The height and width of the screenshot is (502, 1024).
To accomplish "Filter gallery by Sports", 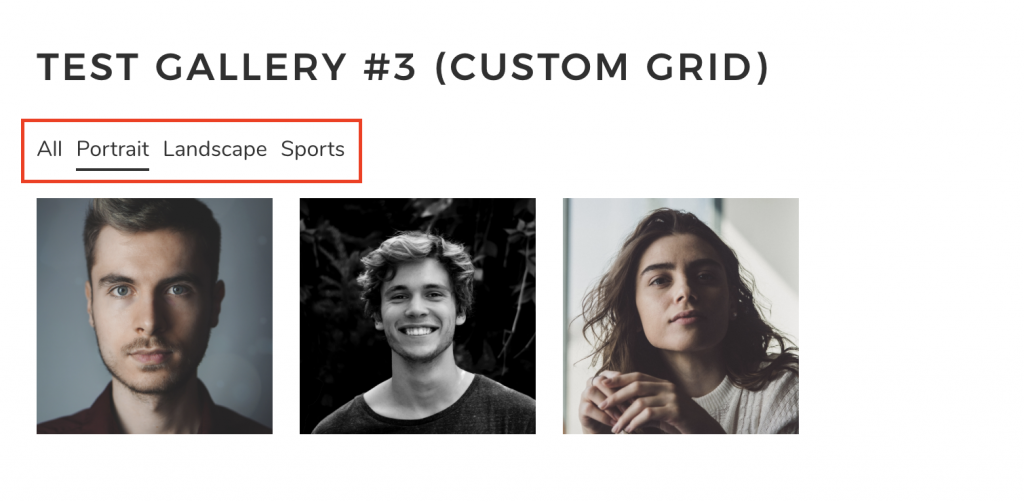I will 313,149.
